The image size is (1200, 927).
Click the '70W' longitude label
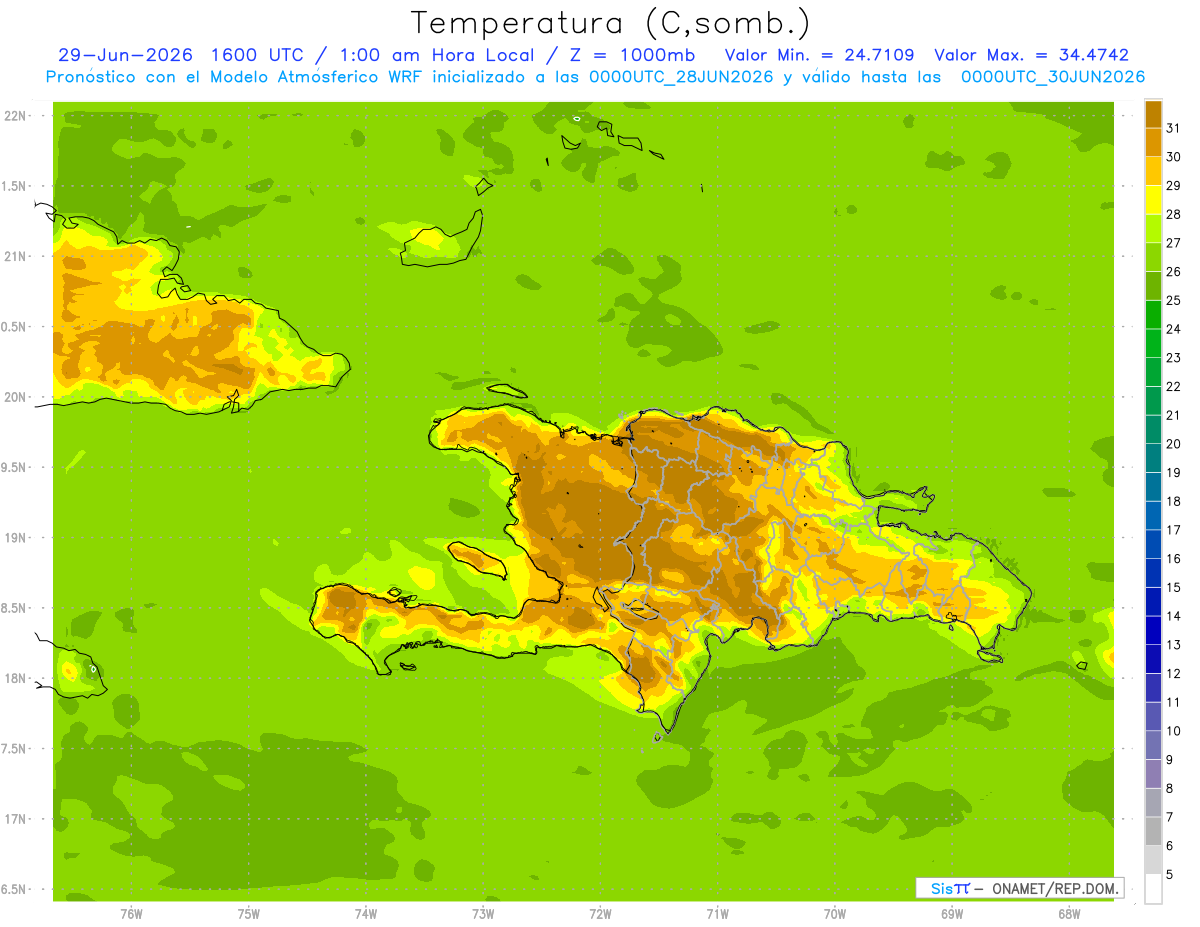pos(835,913)
